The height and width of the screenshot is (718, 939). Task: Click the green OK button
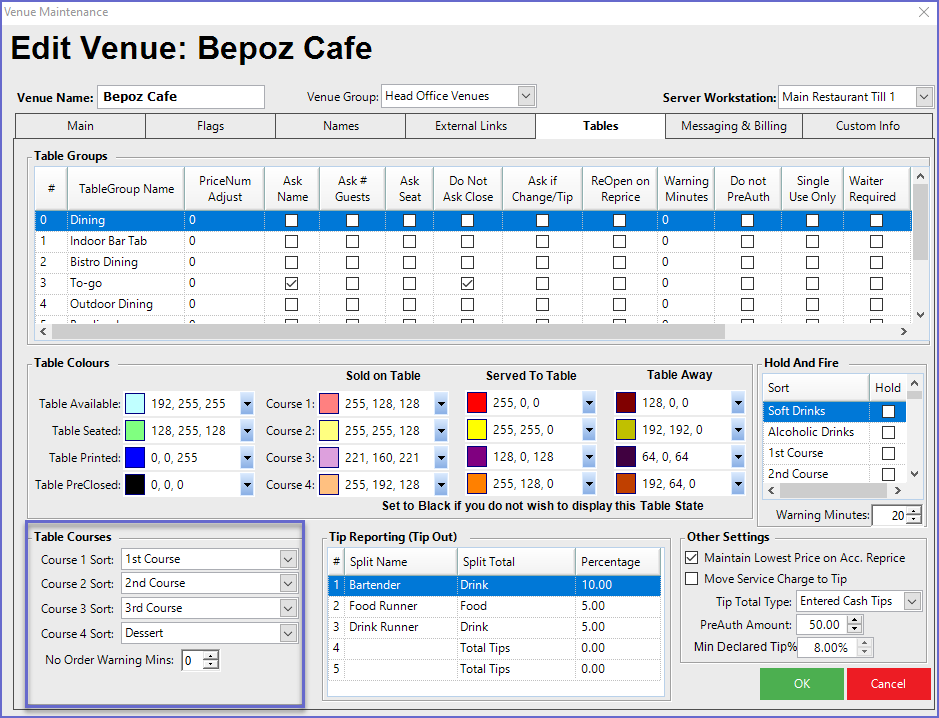(x=802, y=684)
